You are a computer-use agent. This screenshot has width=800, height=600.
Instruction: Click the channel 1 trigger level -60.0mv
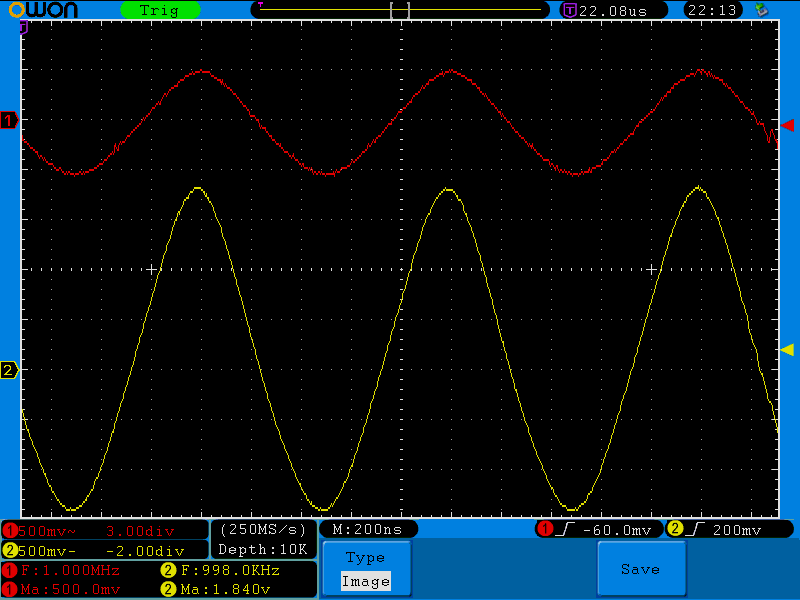[x=616, y=530]
